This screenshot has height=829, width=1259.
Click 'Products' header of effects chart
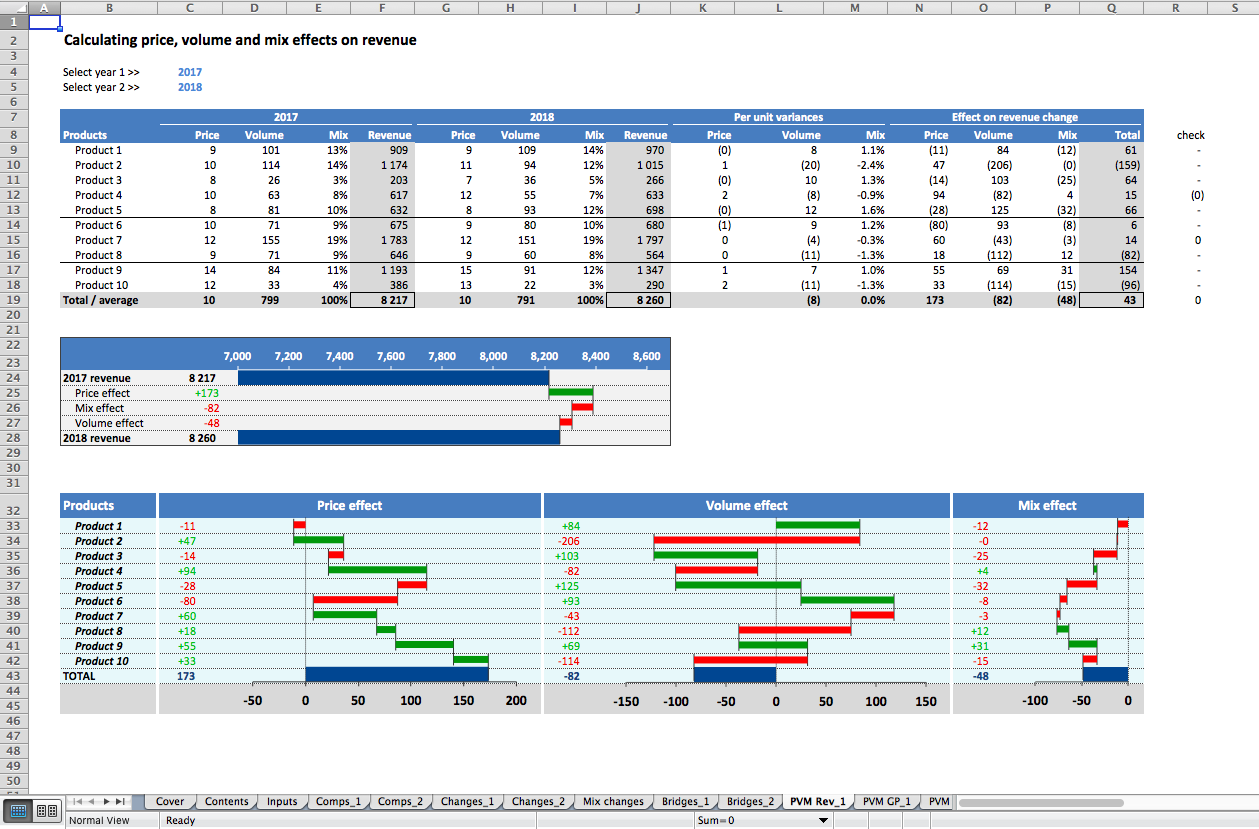point(88,505)
